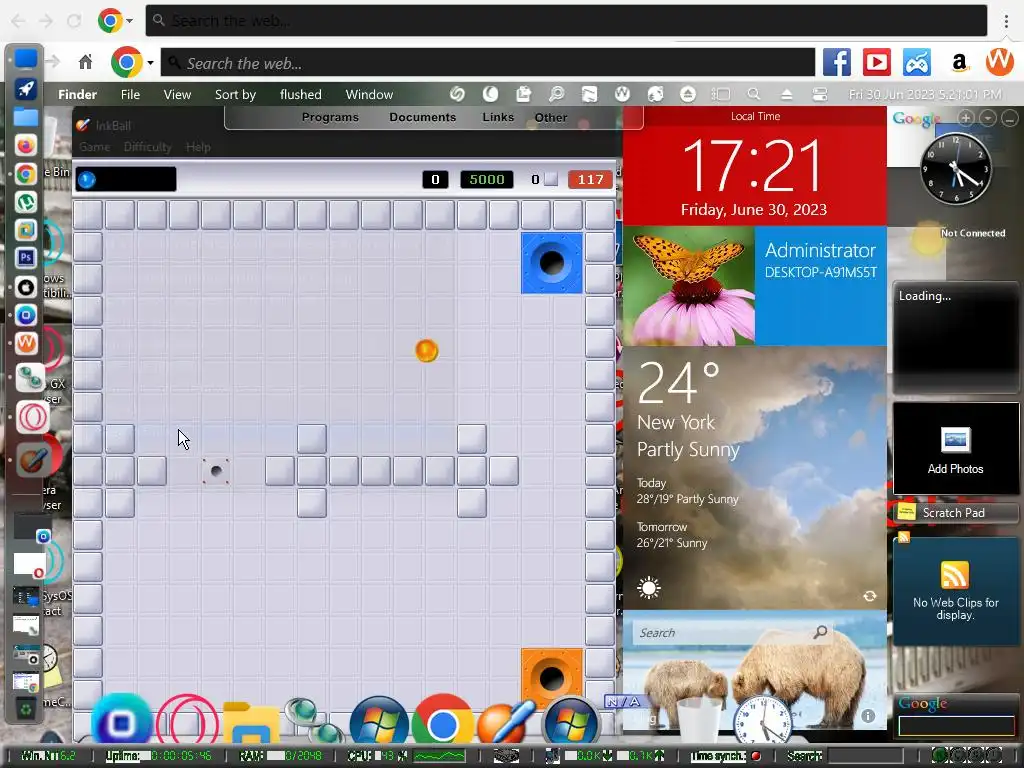Click the Facebook shortcut icon
Viewport: 1024px width, 768px height.
pyautogui.click(x=837, y=63)
